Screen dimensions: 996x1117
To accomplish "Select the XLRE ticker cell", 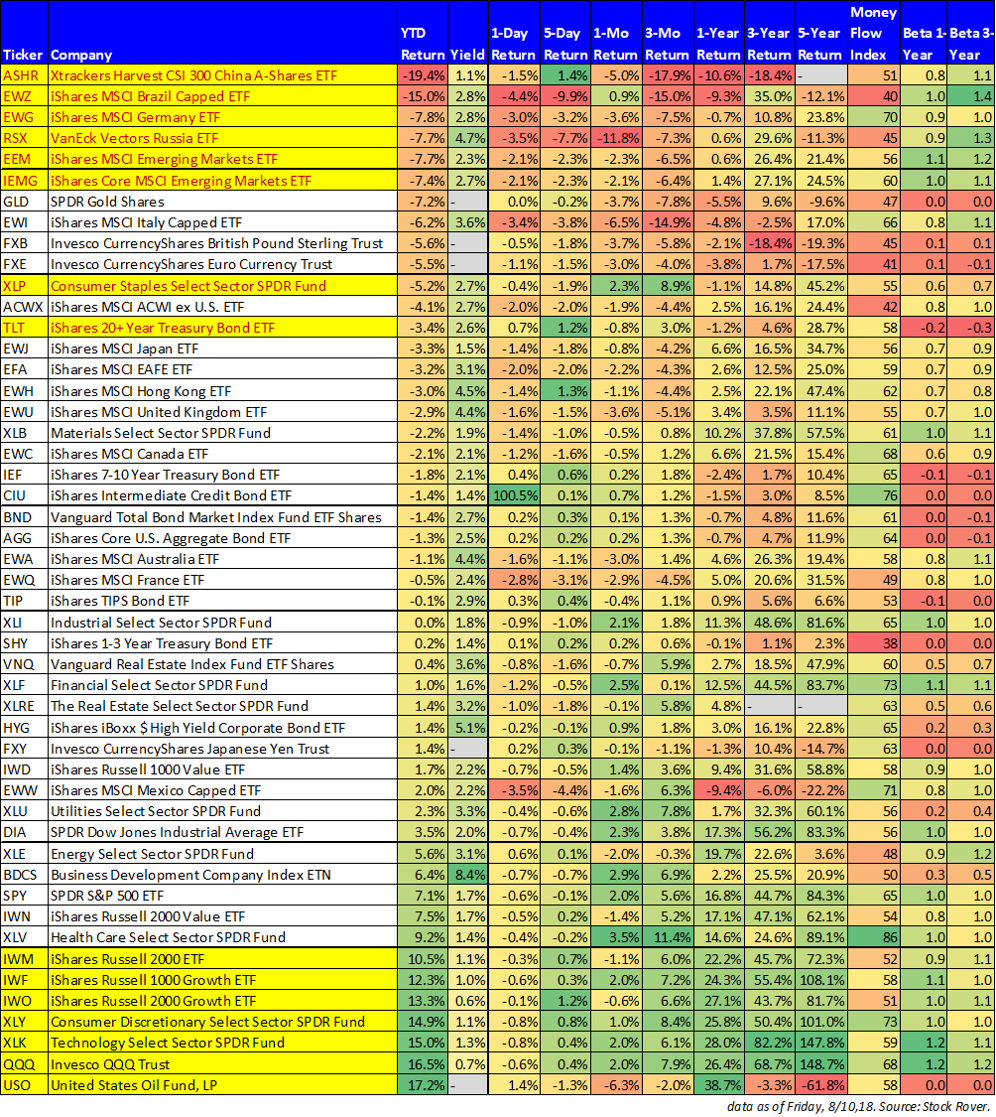I will coord(24,707).
